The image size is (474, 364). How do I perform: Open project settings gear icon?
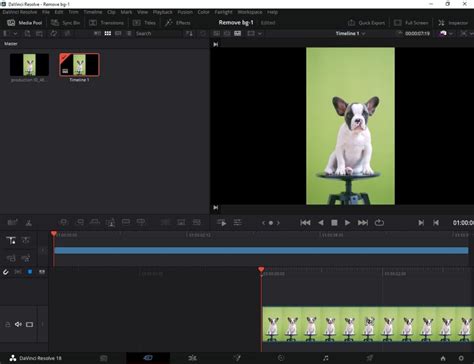click(461, 358)
